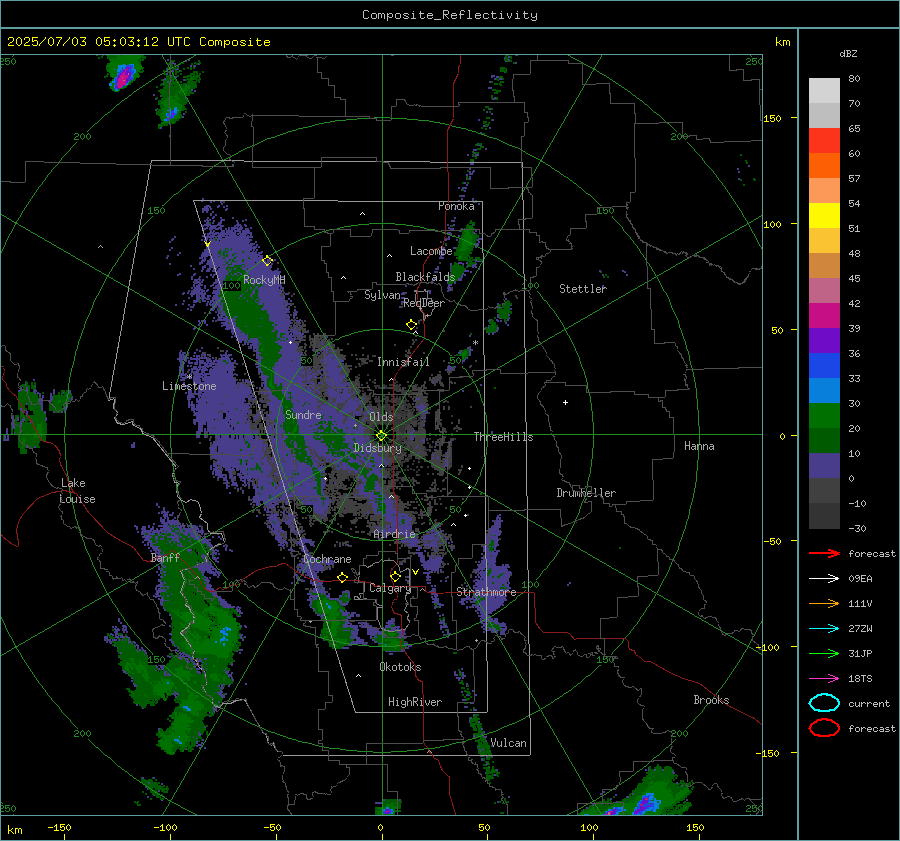
Task: Click the Stettler town label
Action: pos(583,289)
